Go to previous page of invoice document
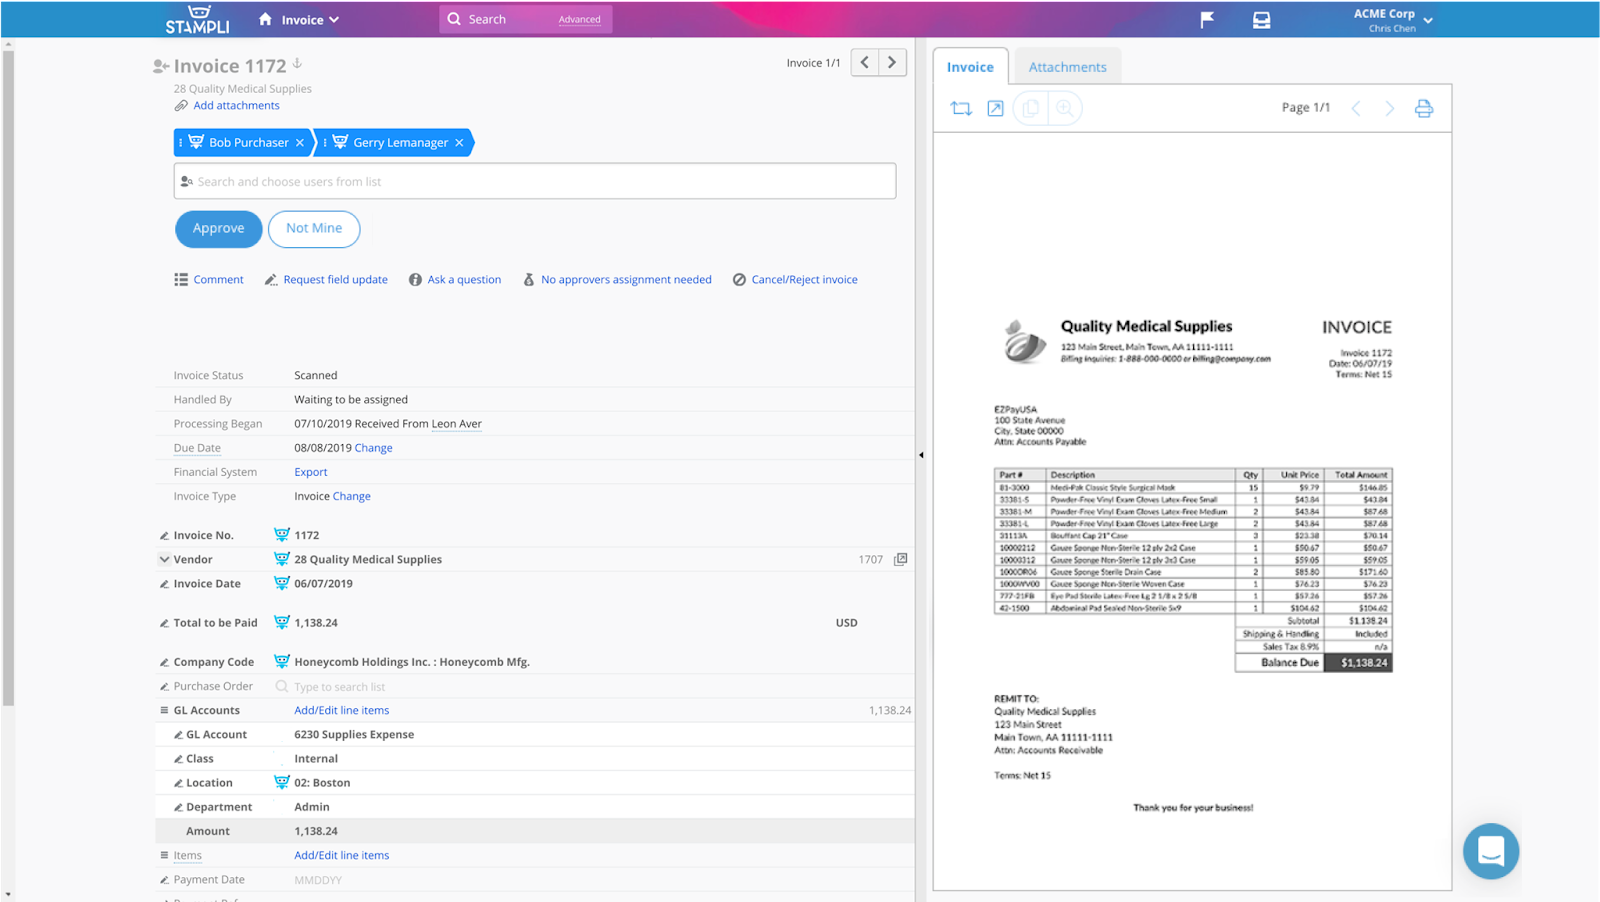1600x902 pixels. (x=1356, y=108)
